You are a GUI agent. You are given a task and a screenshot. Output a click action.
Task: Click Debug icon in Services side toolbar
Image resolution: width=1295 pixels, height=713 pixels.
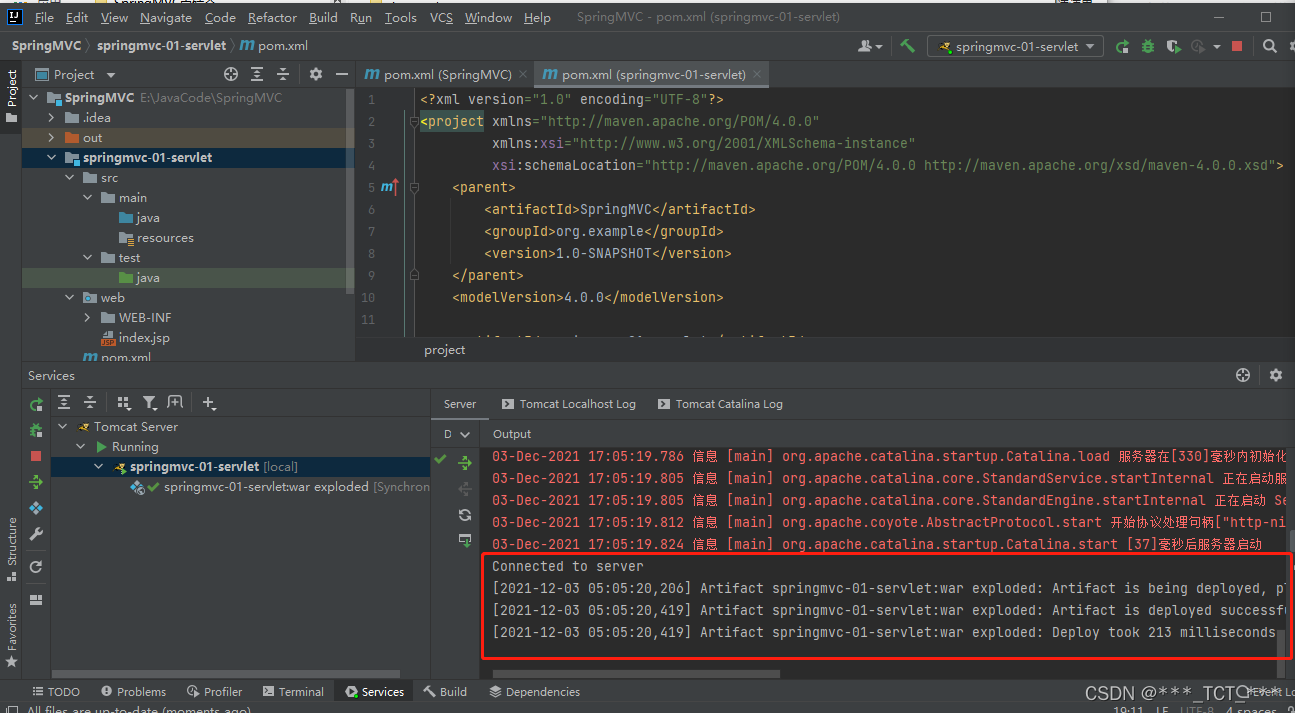click(x=36, y=430)
